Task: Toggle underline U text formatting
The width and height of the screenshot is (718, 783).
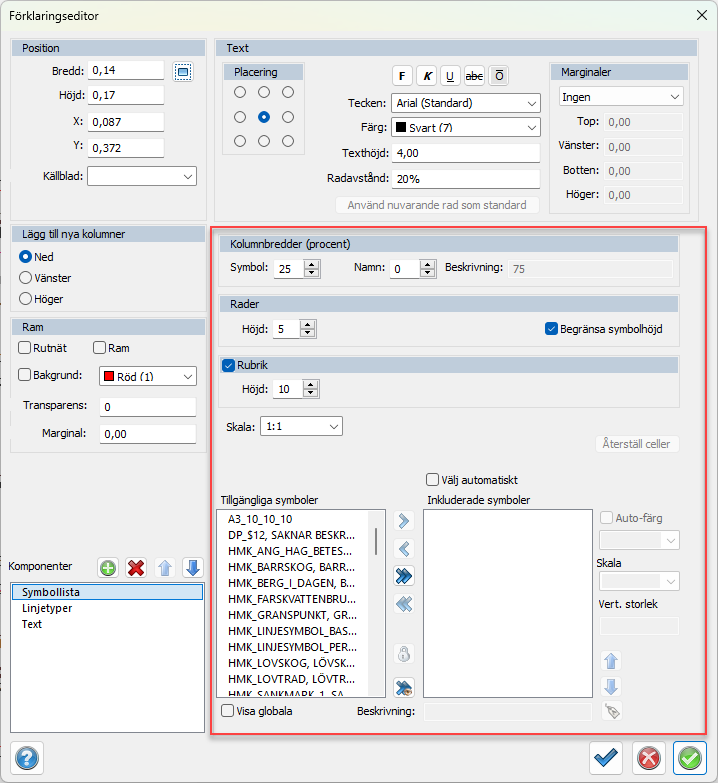Action: click(x=450, y=76)
